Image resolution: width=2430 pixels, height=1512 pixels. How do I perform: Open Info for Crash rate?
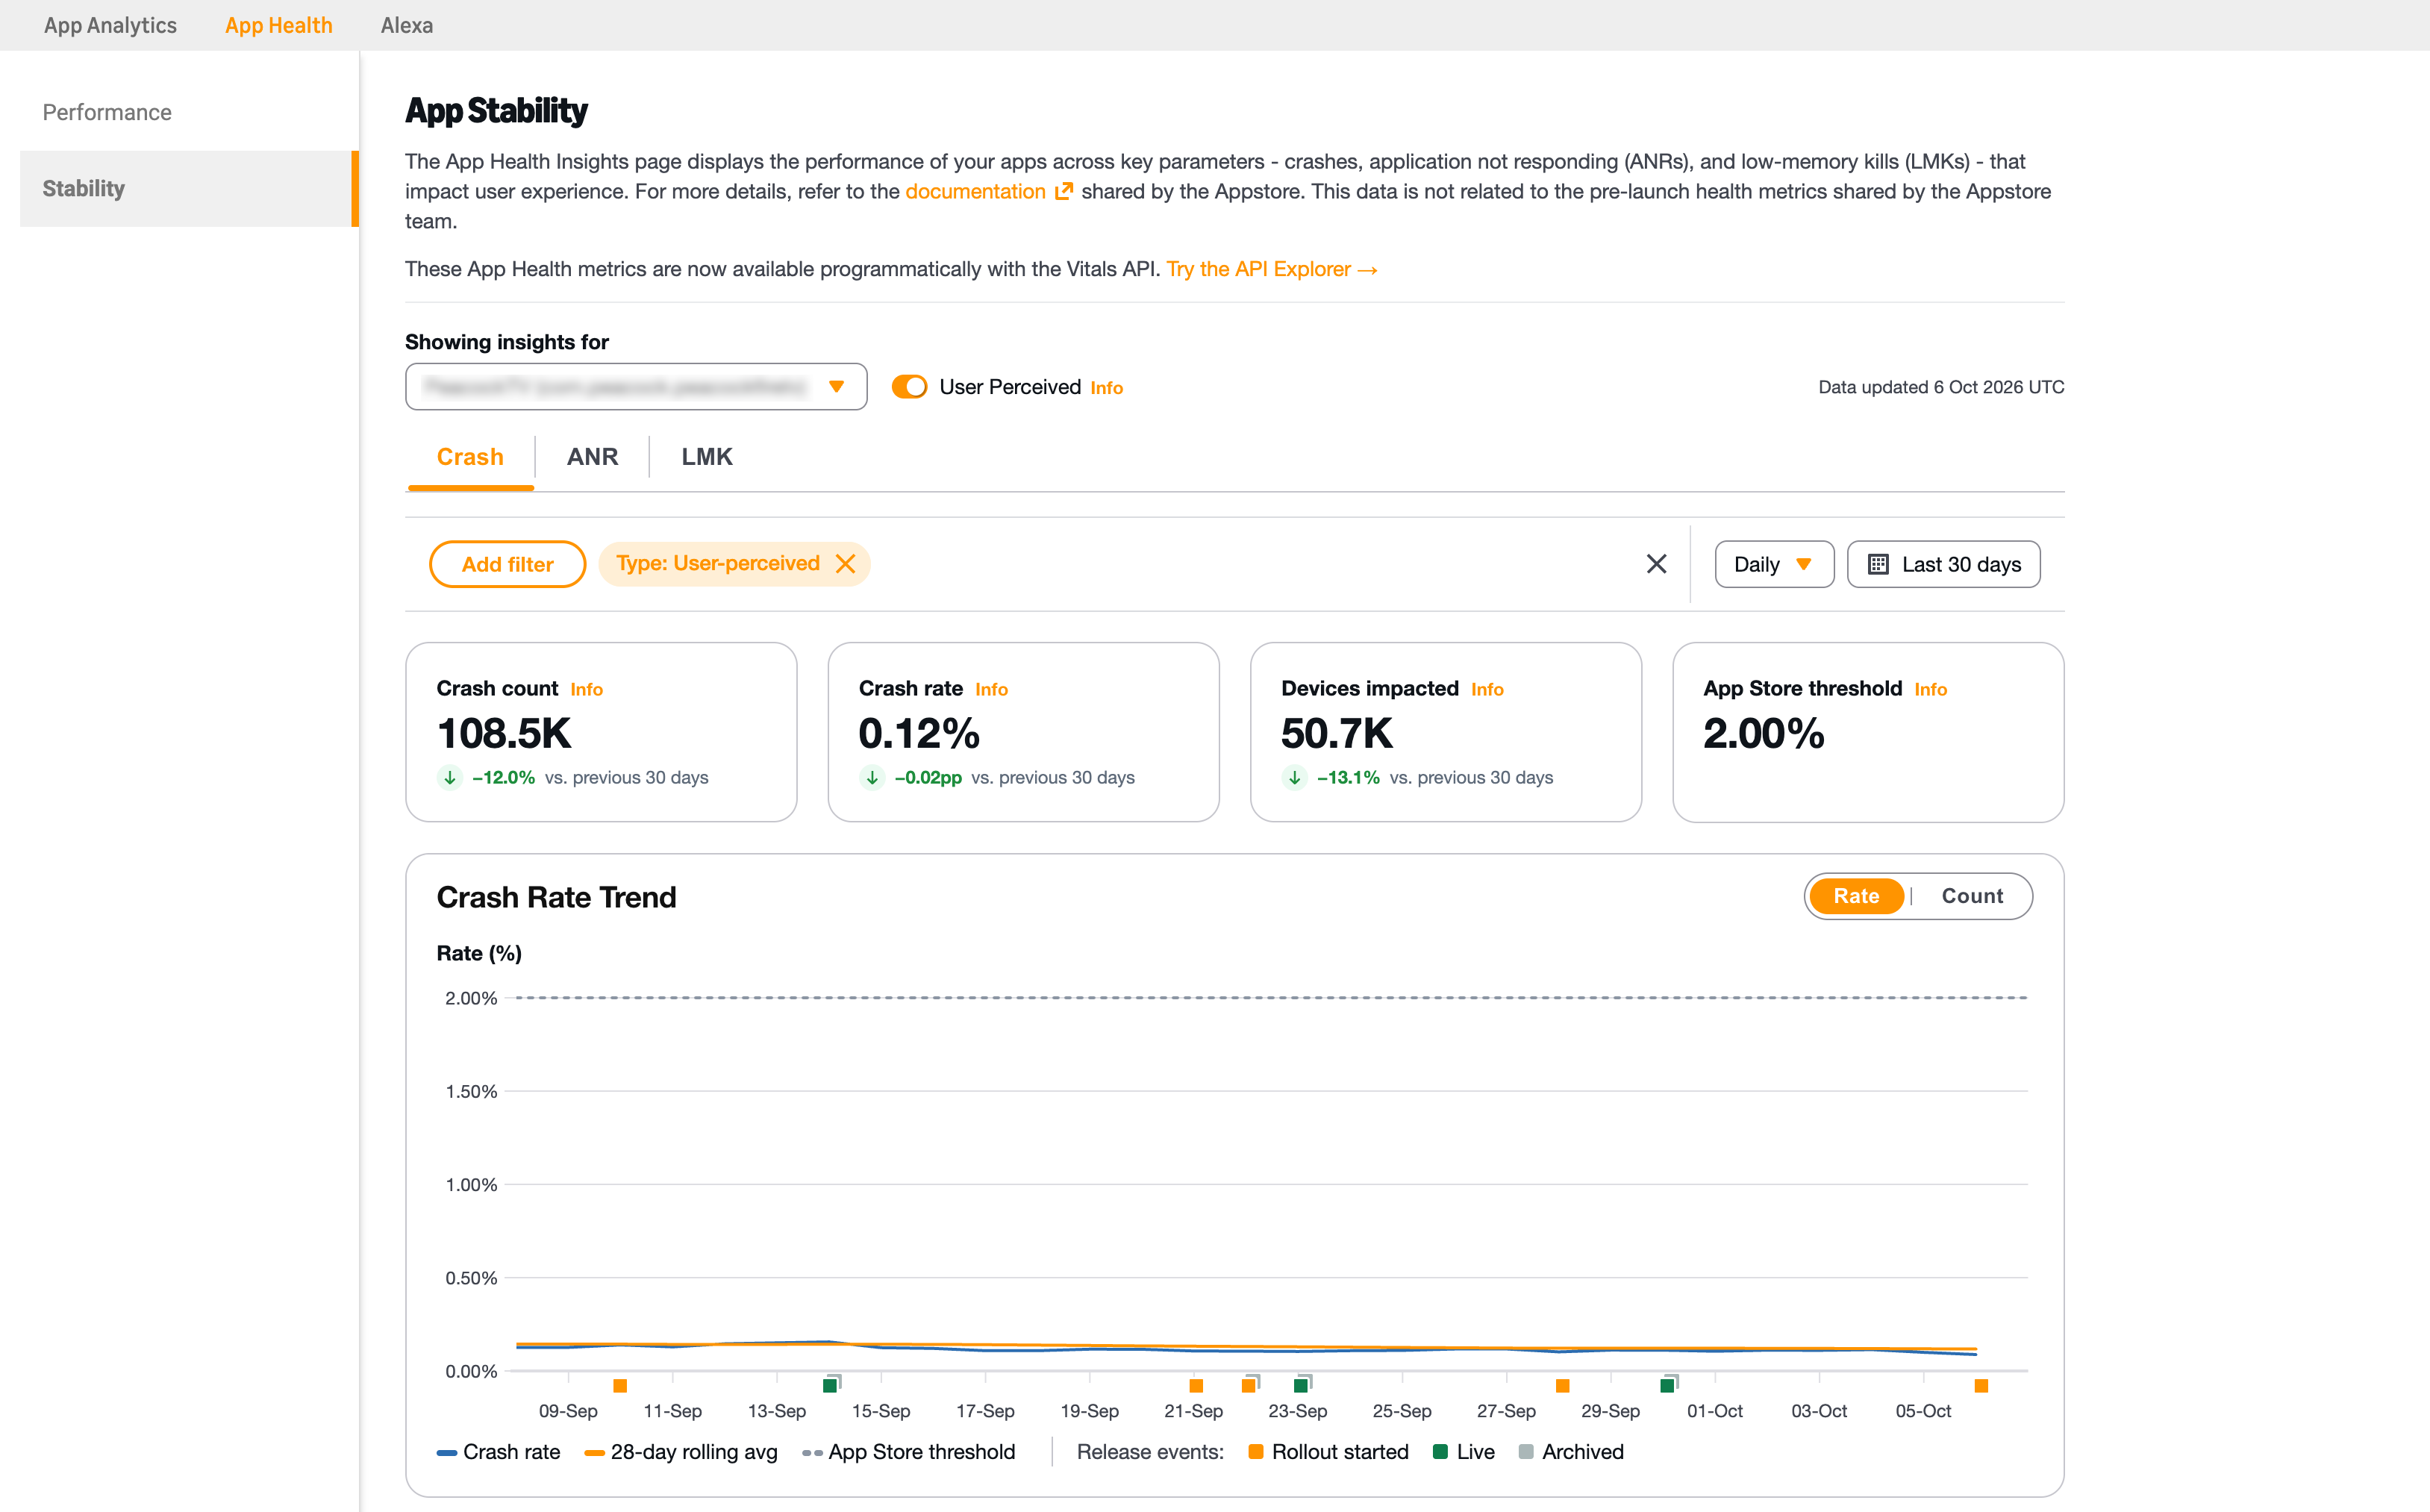click(x=991, y=689)
